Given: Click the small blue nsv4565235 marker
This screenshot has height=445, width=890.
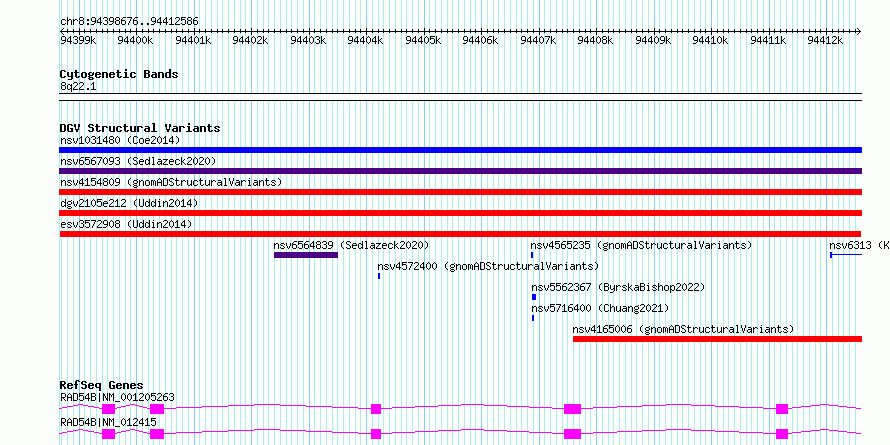Looking at the screenshot, I should click(532, 255).
